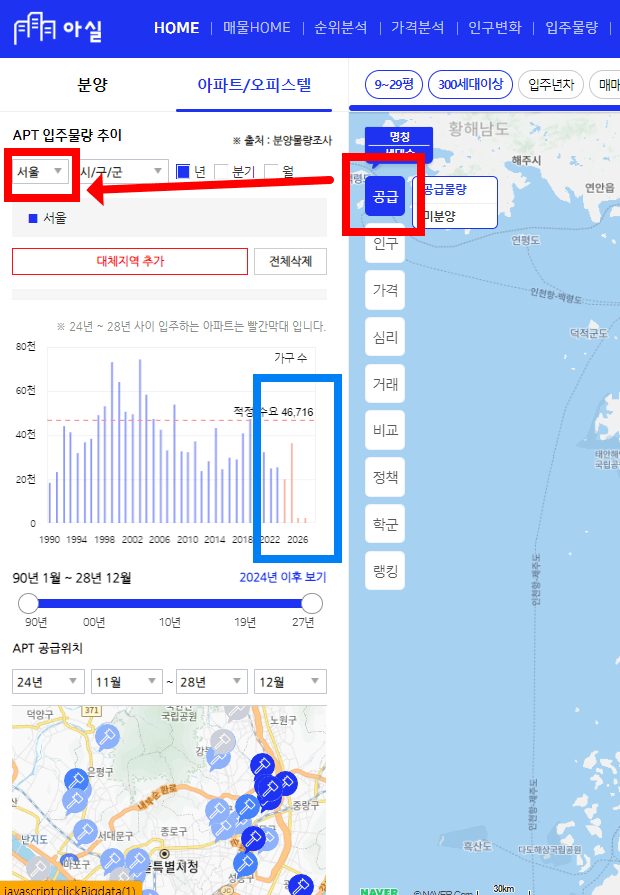
Task: Click the 2024년 이후 보기 link
Action: [283, 577]
